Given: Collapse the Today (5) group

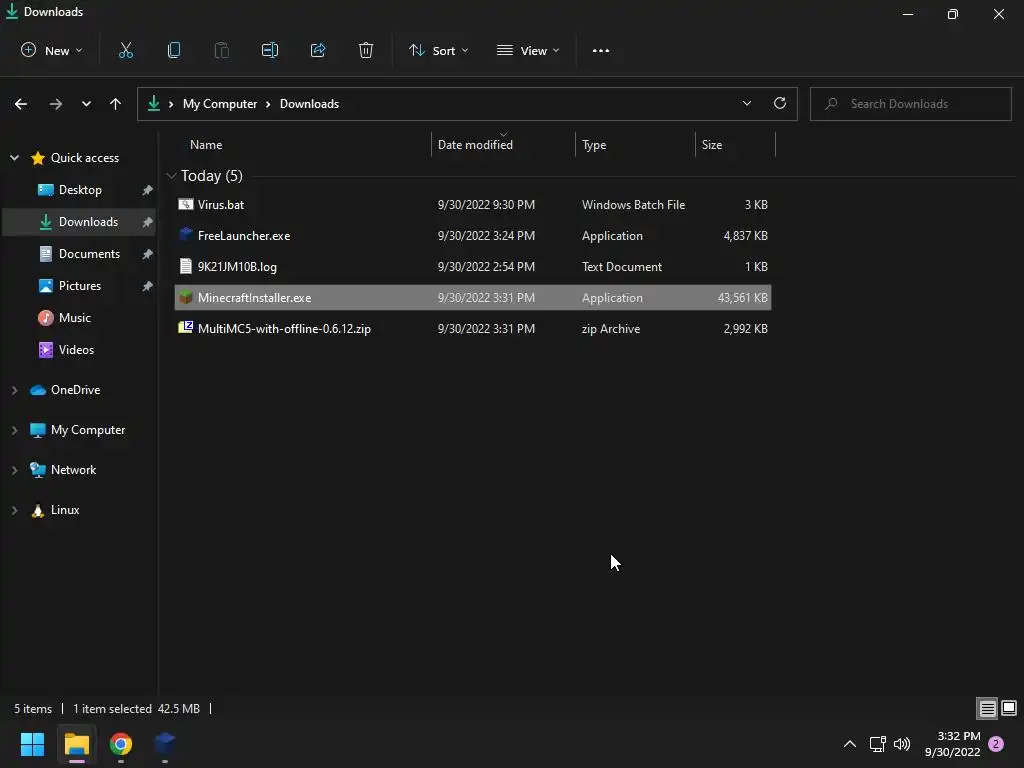Looking at the screenshot, I should [x=172, y=176].
